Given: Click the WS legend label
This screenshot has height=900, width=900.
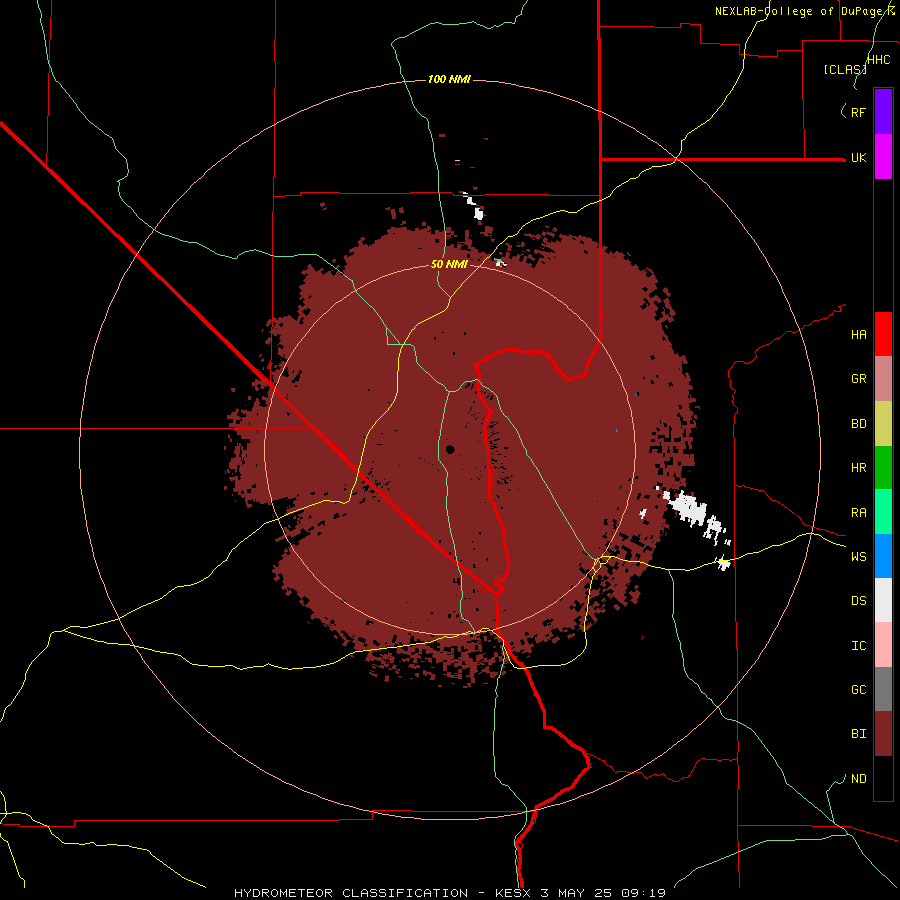Looking at the screenshot, I should [x=858, y=556].
